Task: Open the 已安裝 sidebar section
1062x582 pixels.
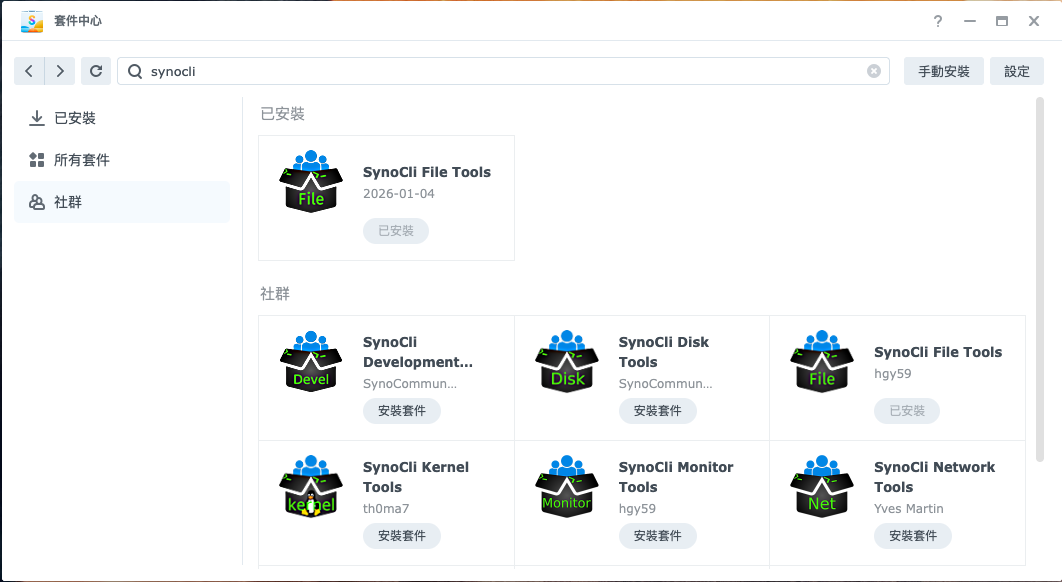Action: click(75, 118)
